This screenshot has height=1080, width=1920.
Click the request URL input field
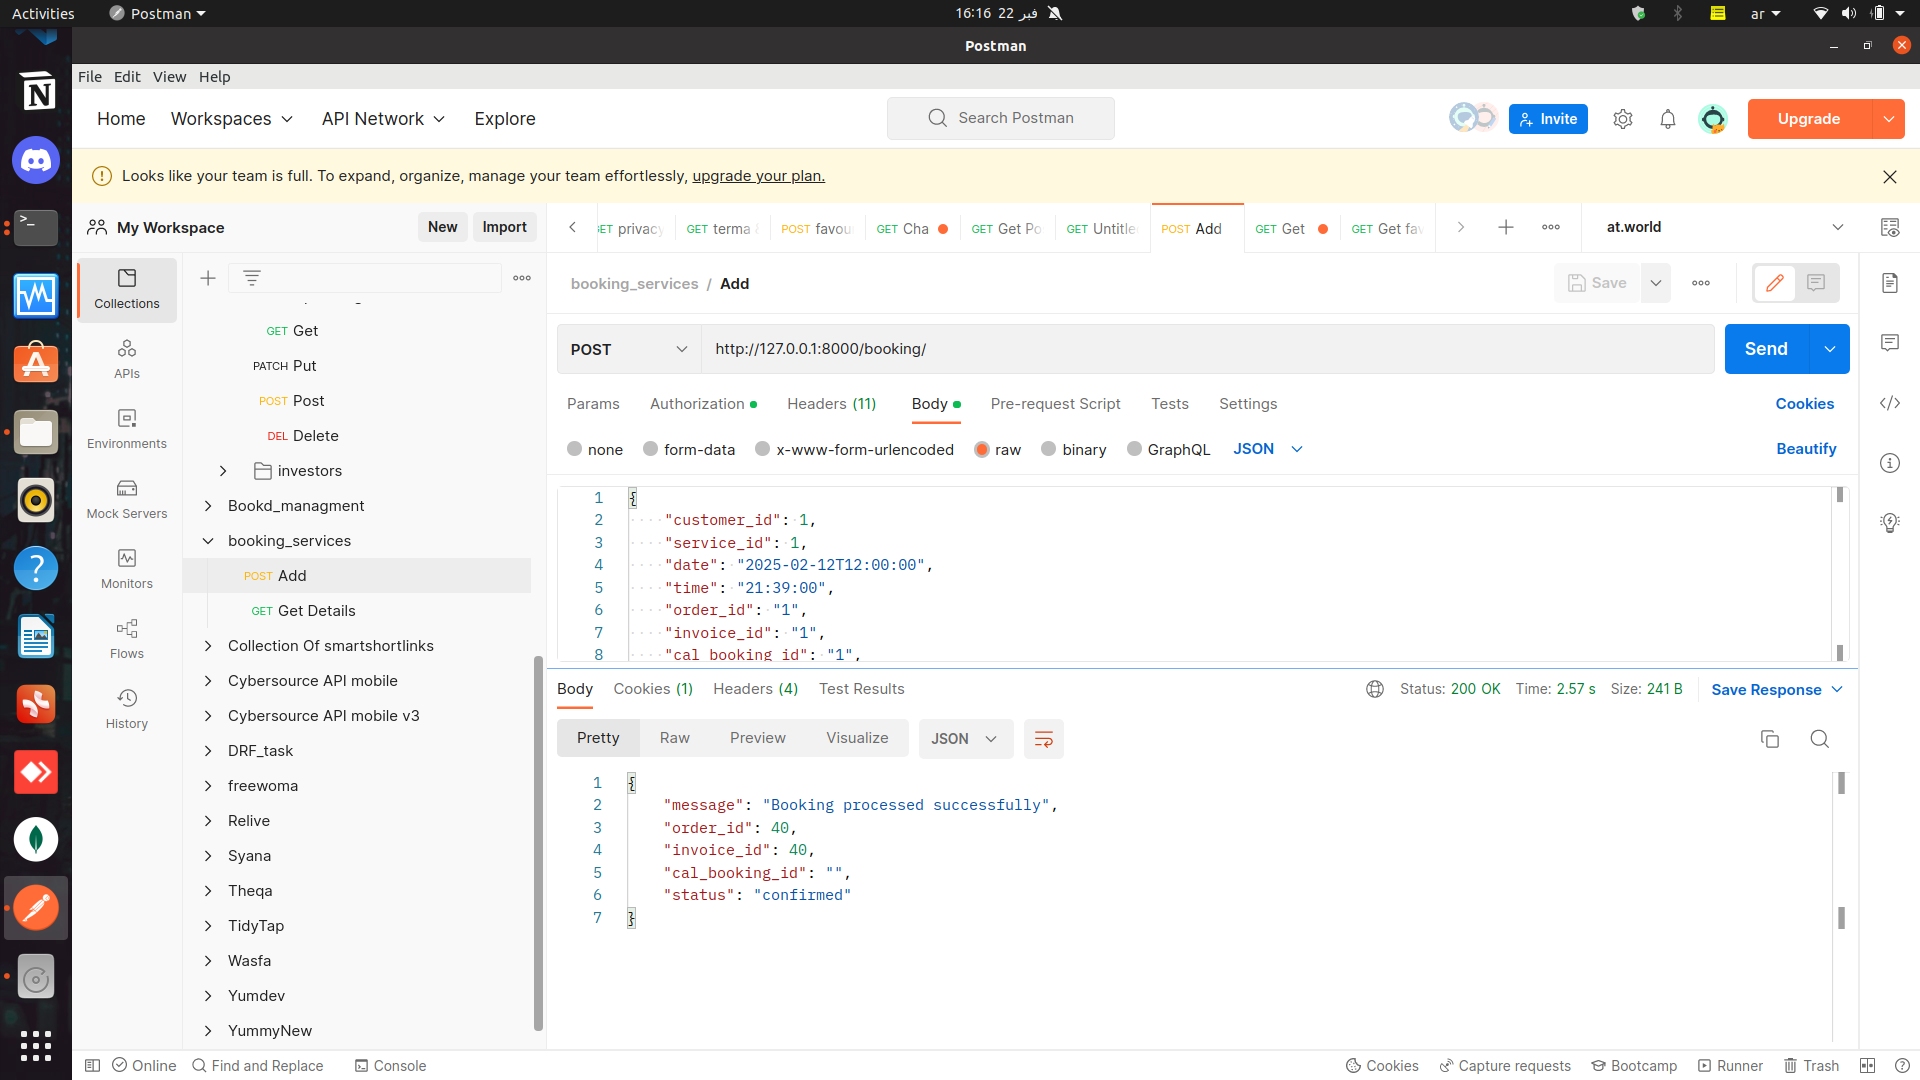pyautogui.click(x=1208, y=349)
